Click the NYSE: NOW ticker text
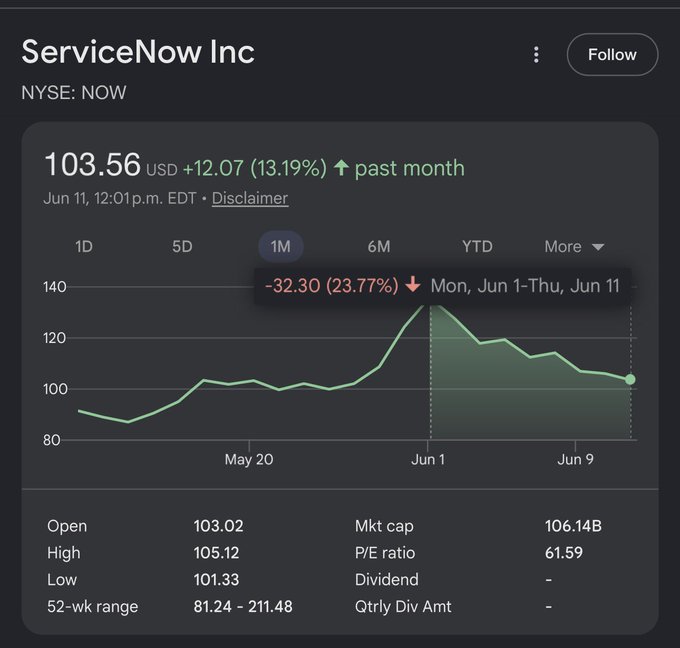This screenshot has width=680, height=648. pos(74,92)
